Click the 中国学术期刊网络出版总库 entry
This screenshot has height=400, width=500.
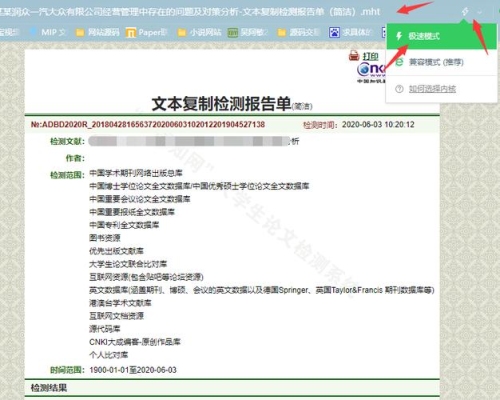click(136, 173)
